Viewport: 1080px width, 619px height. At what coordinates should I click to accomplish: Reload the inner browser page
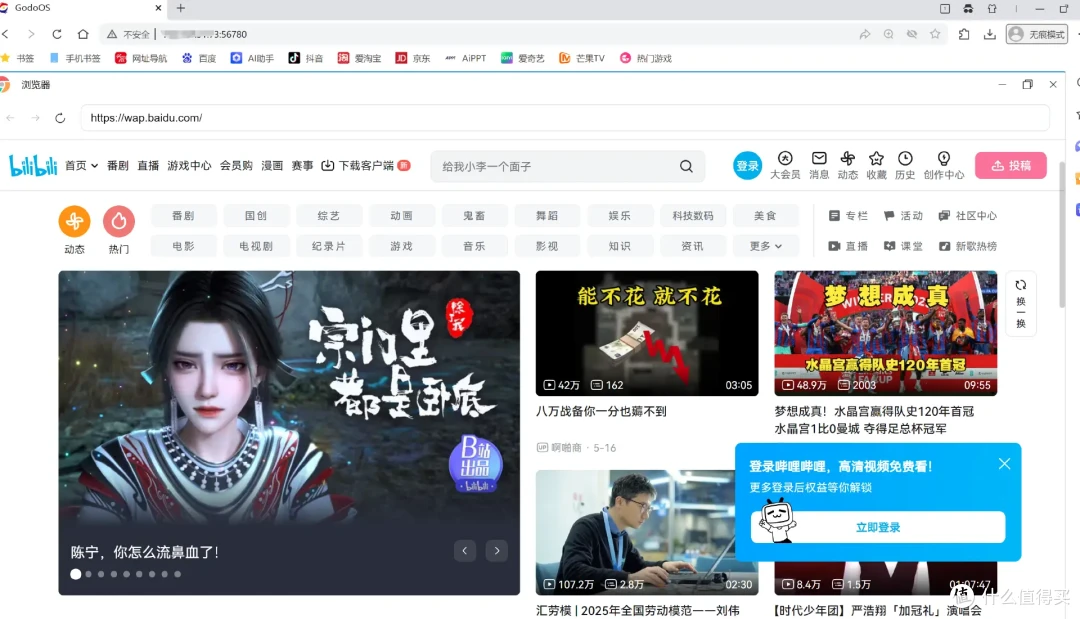pos(60,118)
